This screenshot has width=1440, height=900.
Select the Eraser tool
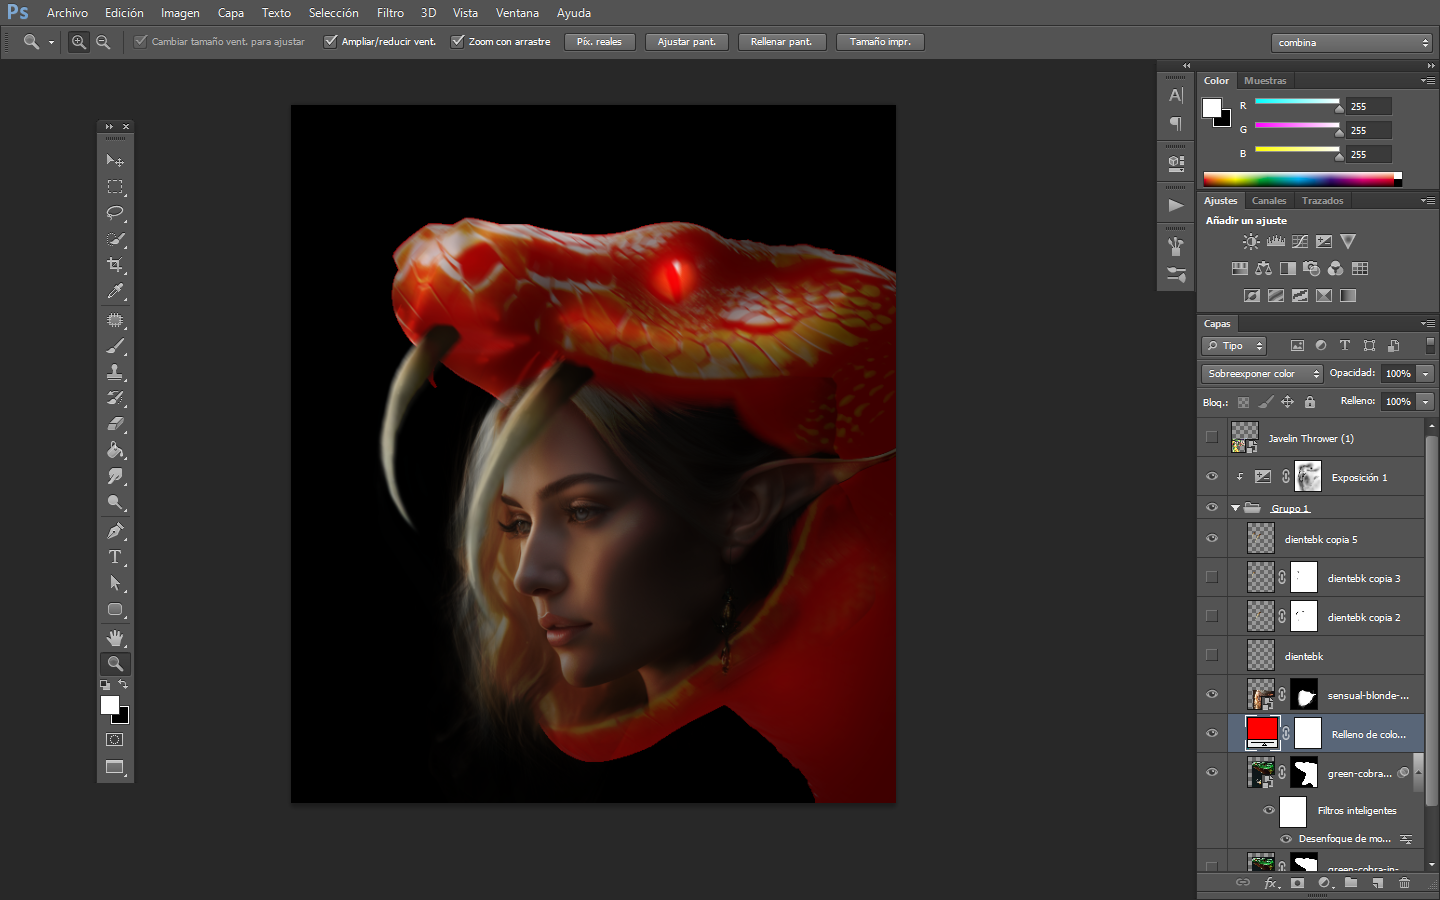(x=115, y=424)
